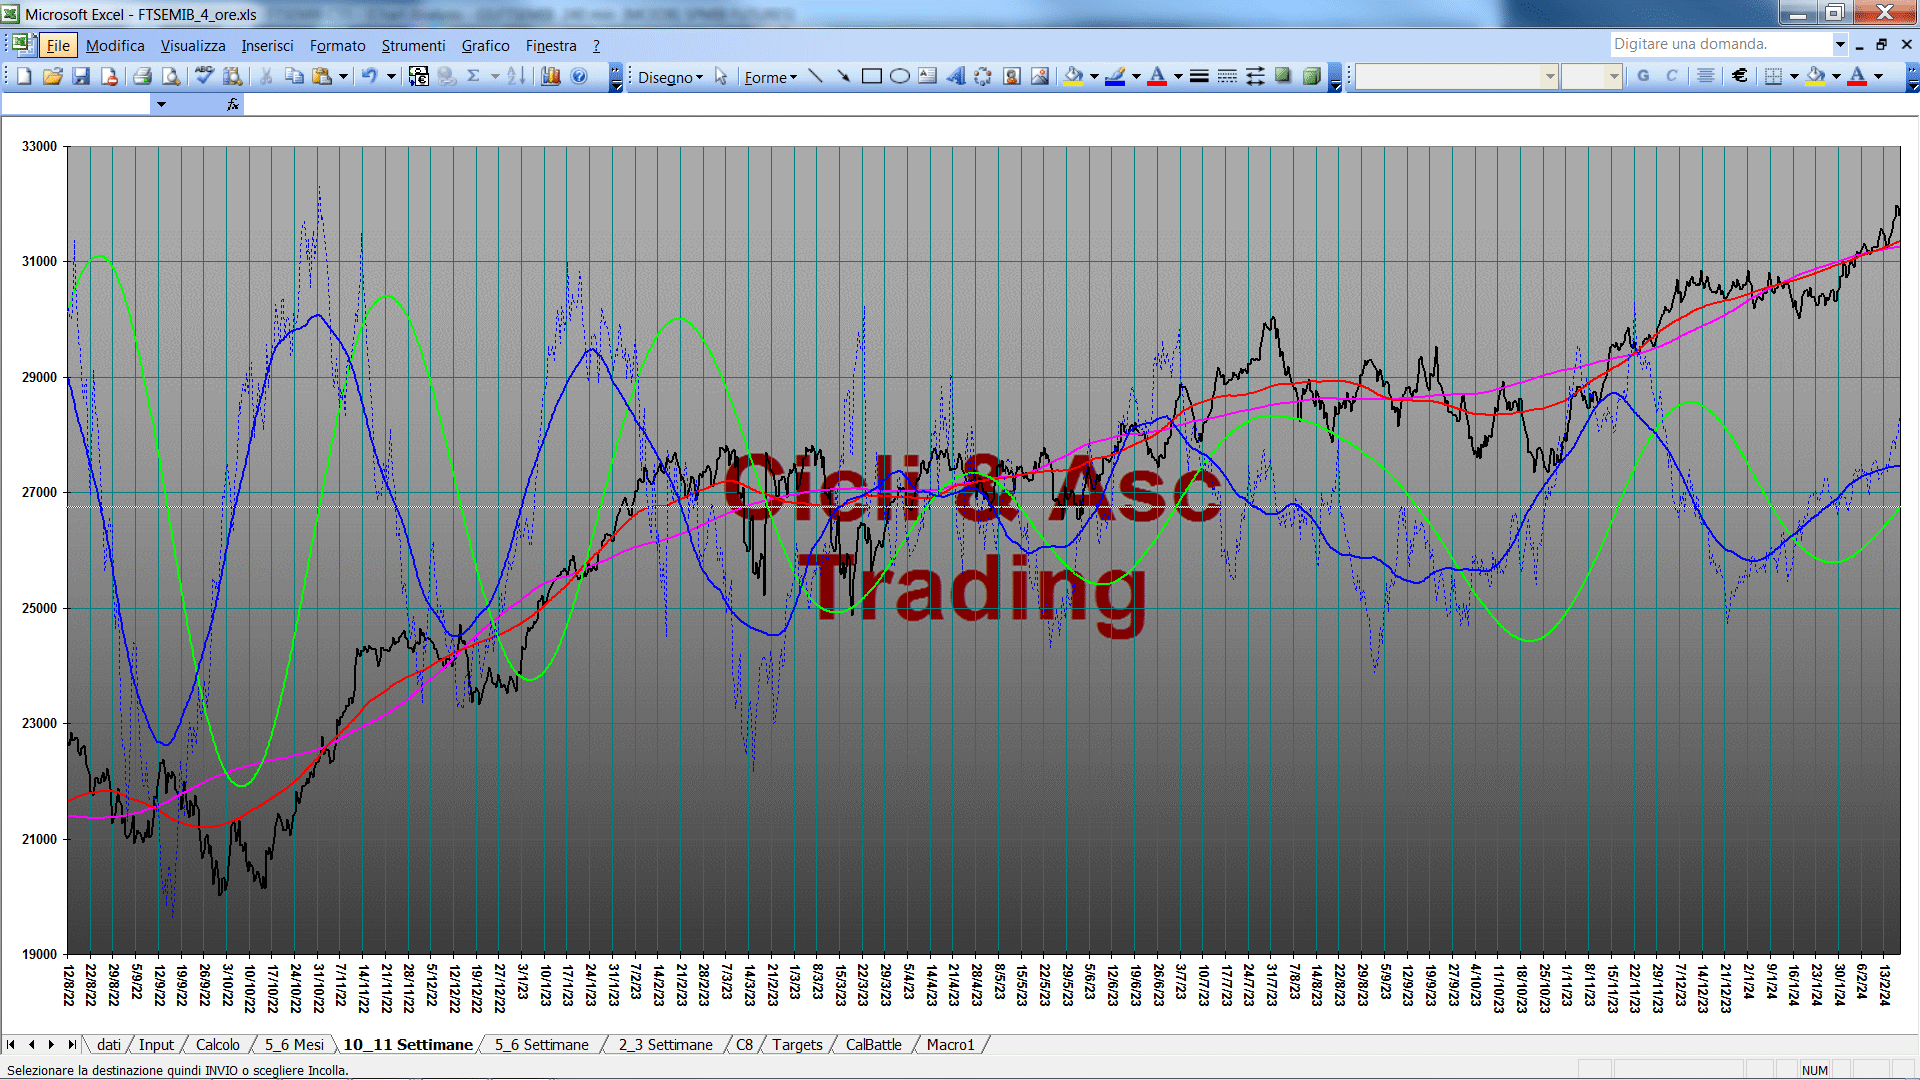Open a file with the folder icon
This screenshot has height=1080, width=1920.
click(52, 76)
